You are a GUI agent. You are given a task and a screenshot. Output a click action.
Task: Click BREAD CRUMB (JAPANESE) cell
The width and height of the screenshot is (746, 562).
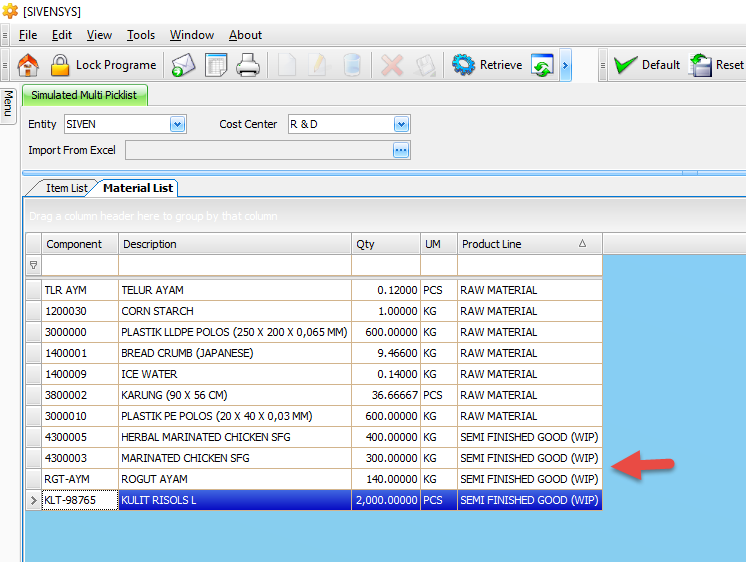pyautogui.click(x=235, y=353)
